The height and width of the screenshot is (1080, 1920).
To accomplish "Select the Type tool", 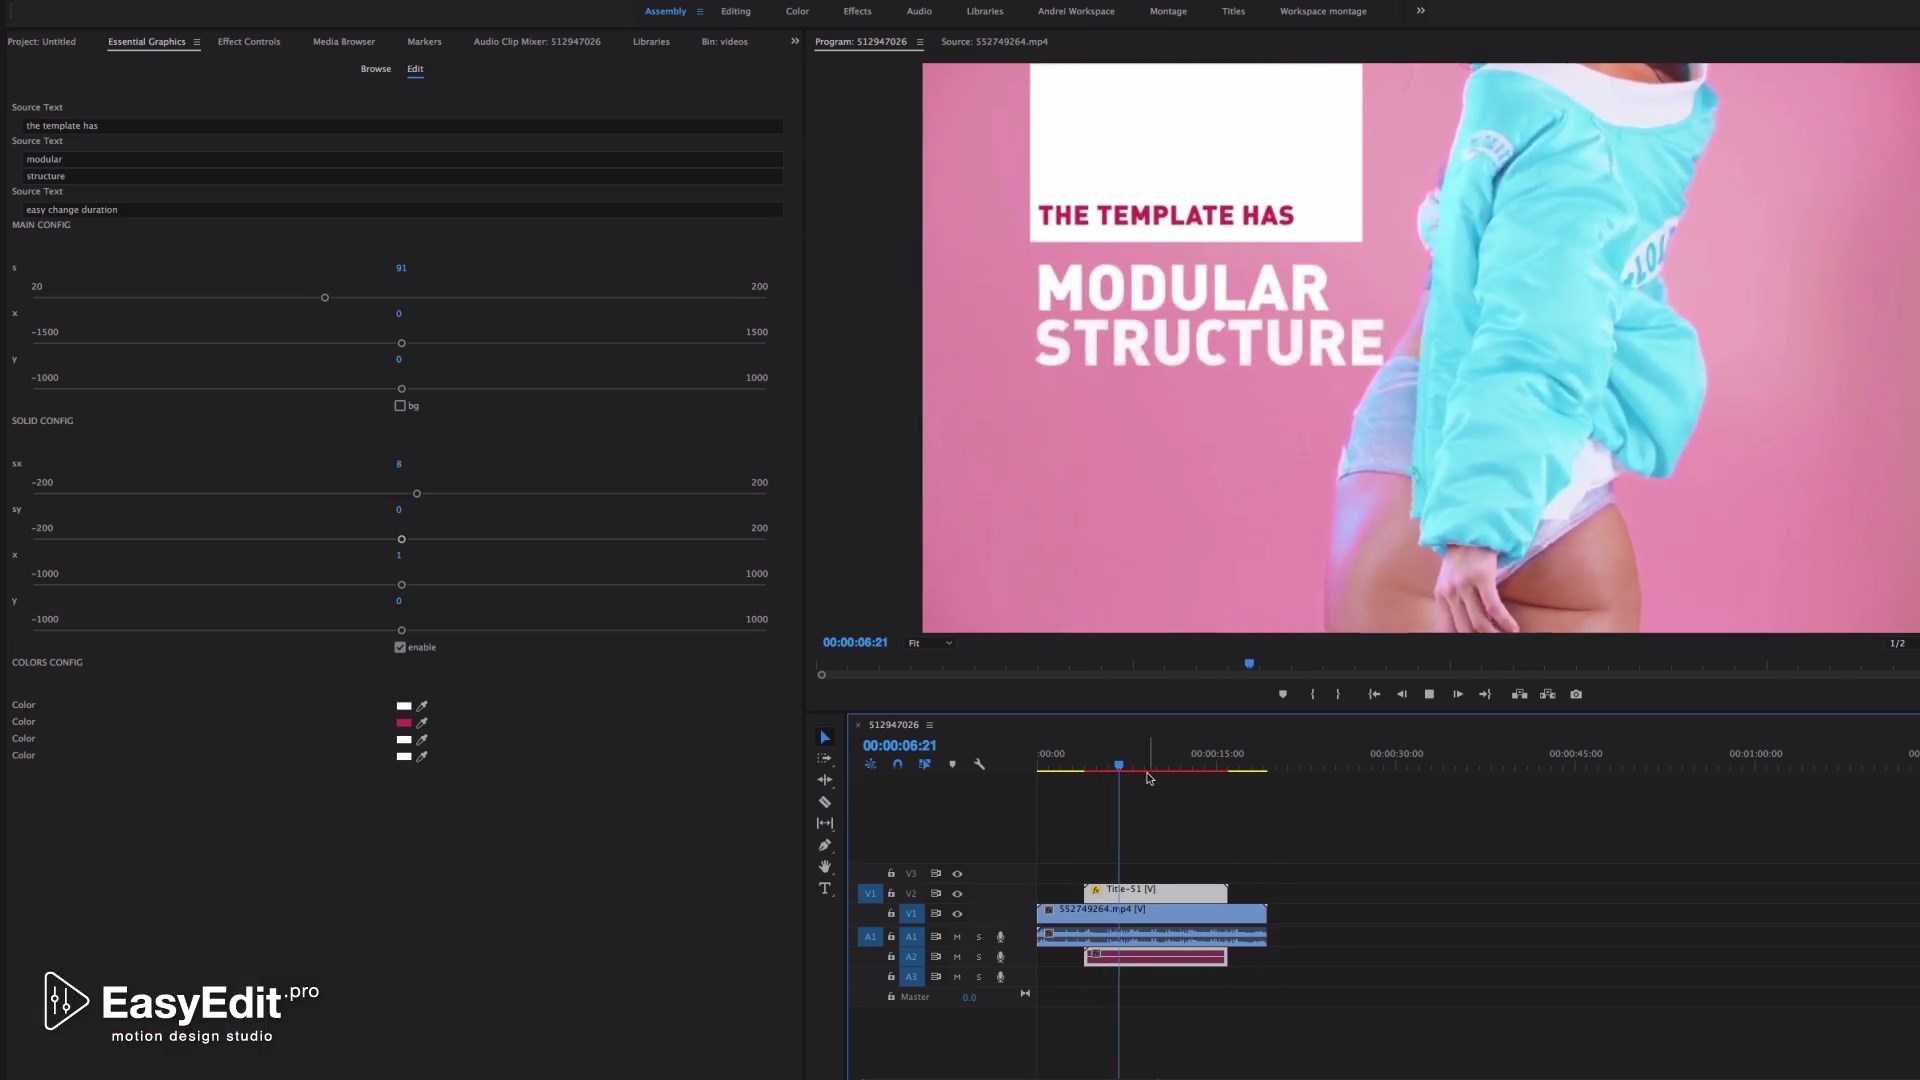I will pyautogui.click(x=826, y=888).
